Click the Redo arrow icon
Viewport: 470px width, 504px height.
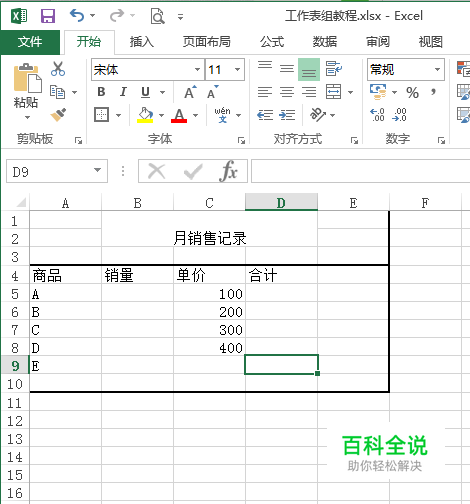click(117, 15)
